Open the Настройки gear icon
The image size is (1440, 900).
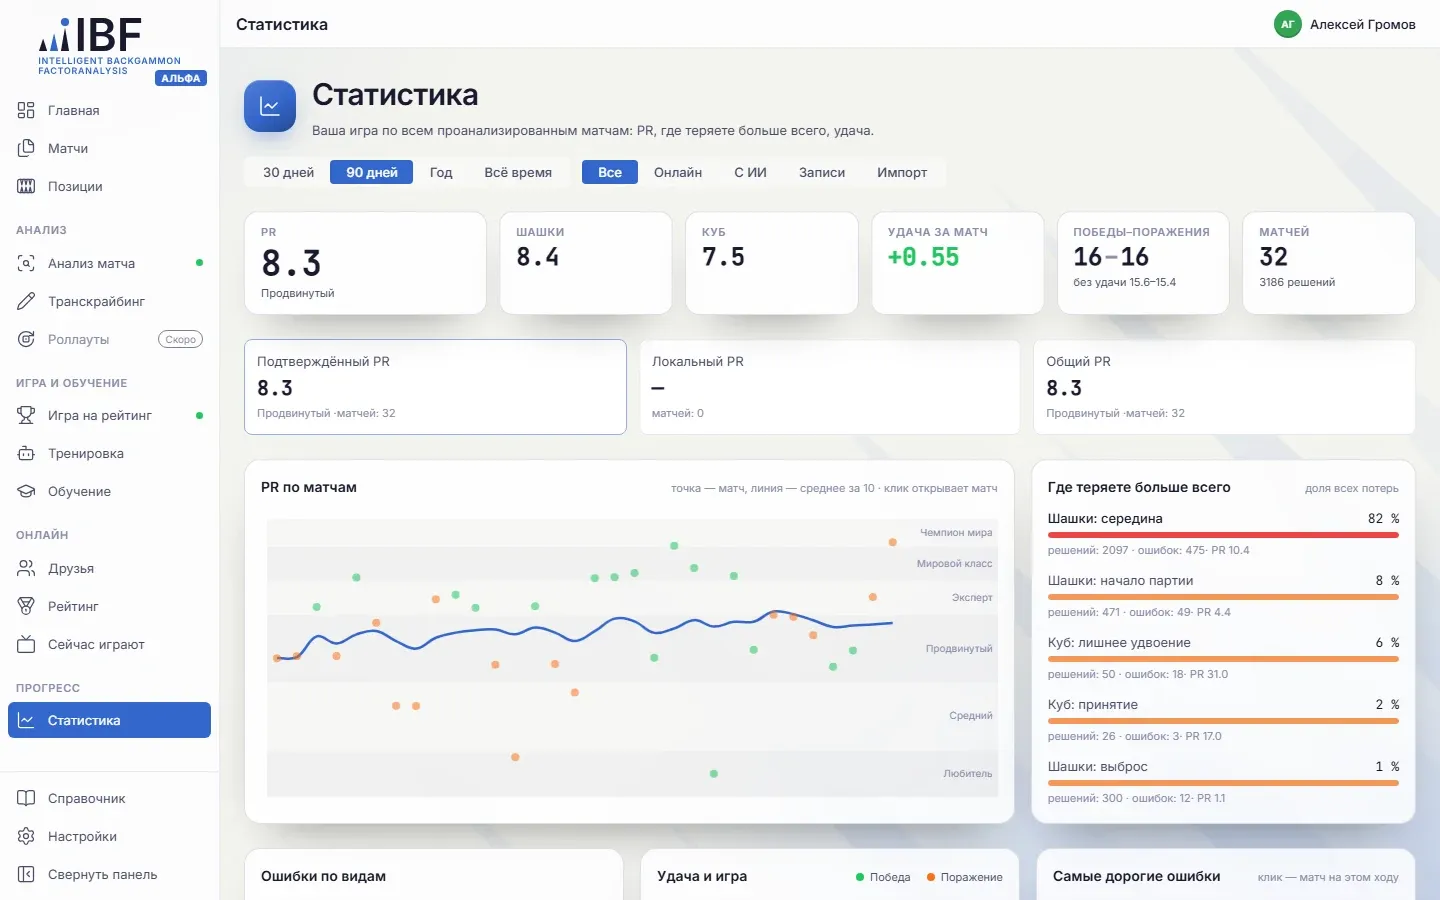click(26, 836)
